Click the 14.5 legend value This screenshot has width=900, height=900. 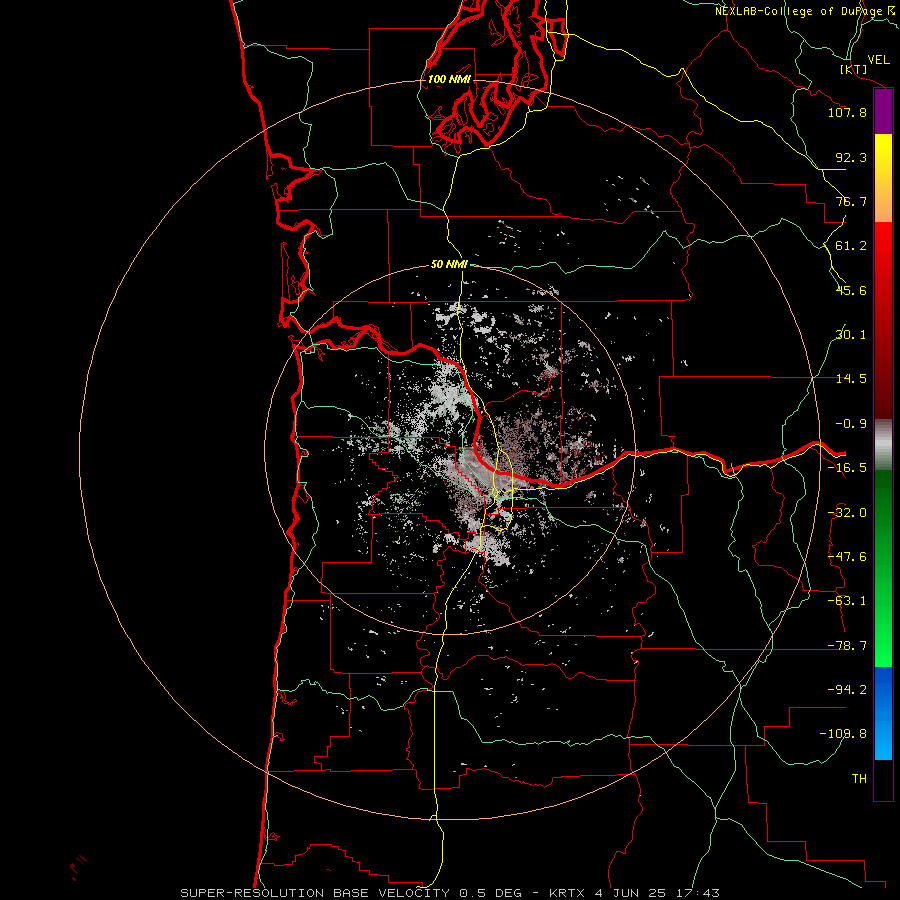coord(851,379)
